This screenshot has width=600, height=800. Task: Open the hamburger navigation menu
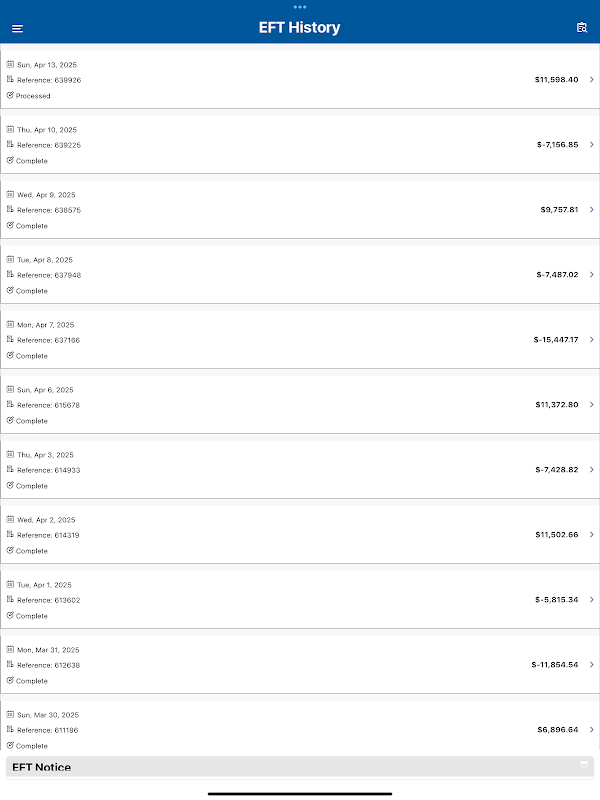pyautogui.click(x=17, y=28)
